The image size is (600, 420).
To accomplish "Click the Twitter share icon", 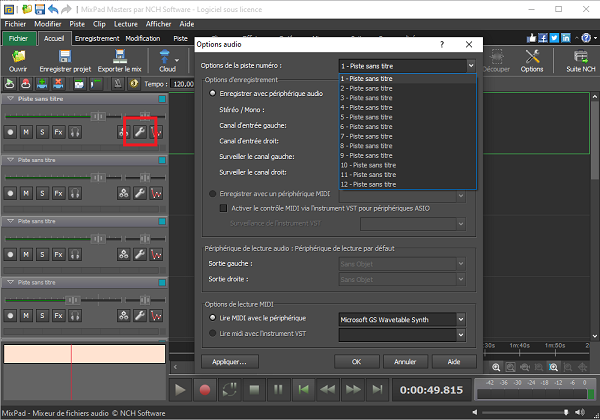I will coord(554,38).
